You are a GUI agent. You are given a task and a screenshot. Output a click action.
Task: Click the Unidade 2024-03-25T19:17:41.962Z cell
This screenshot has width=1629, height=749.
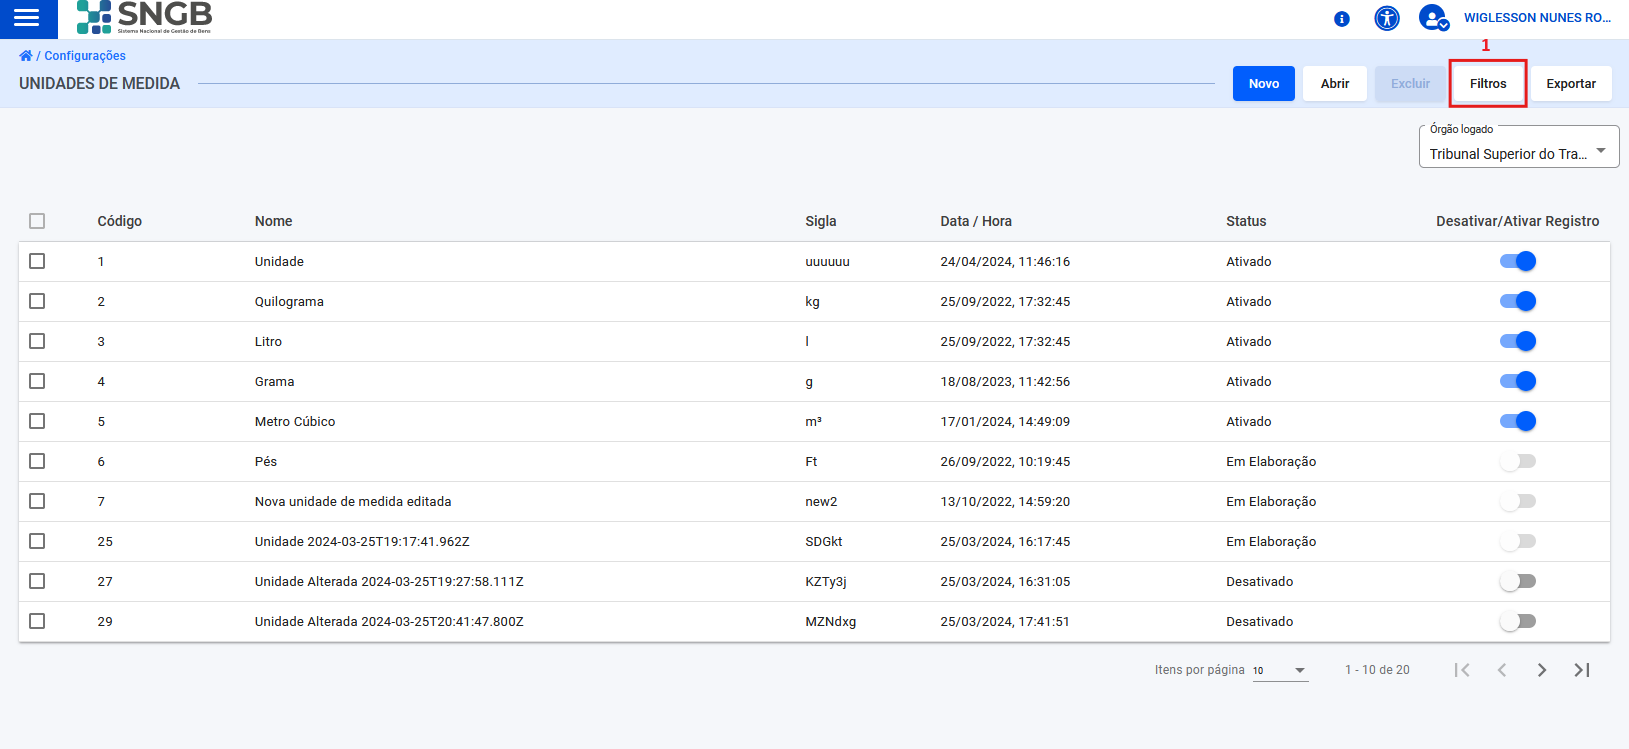pyautogui.click(x=362, y=541)
